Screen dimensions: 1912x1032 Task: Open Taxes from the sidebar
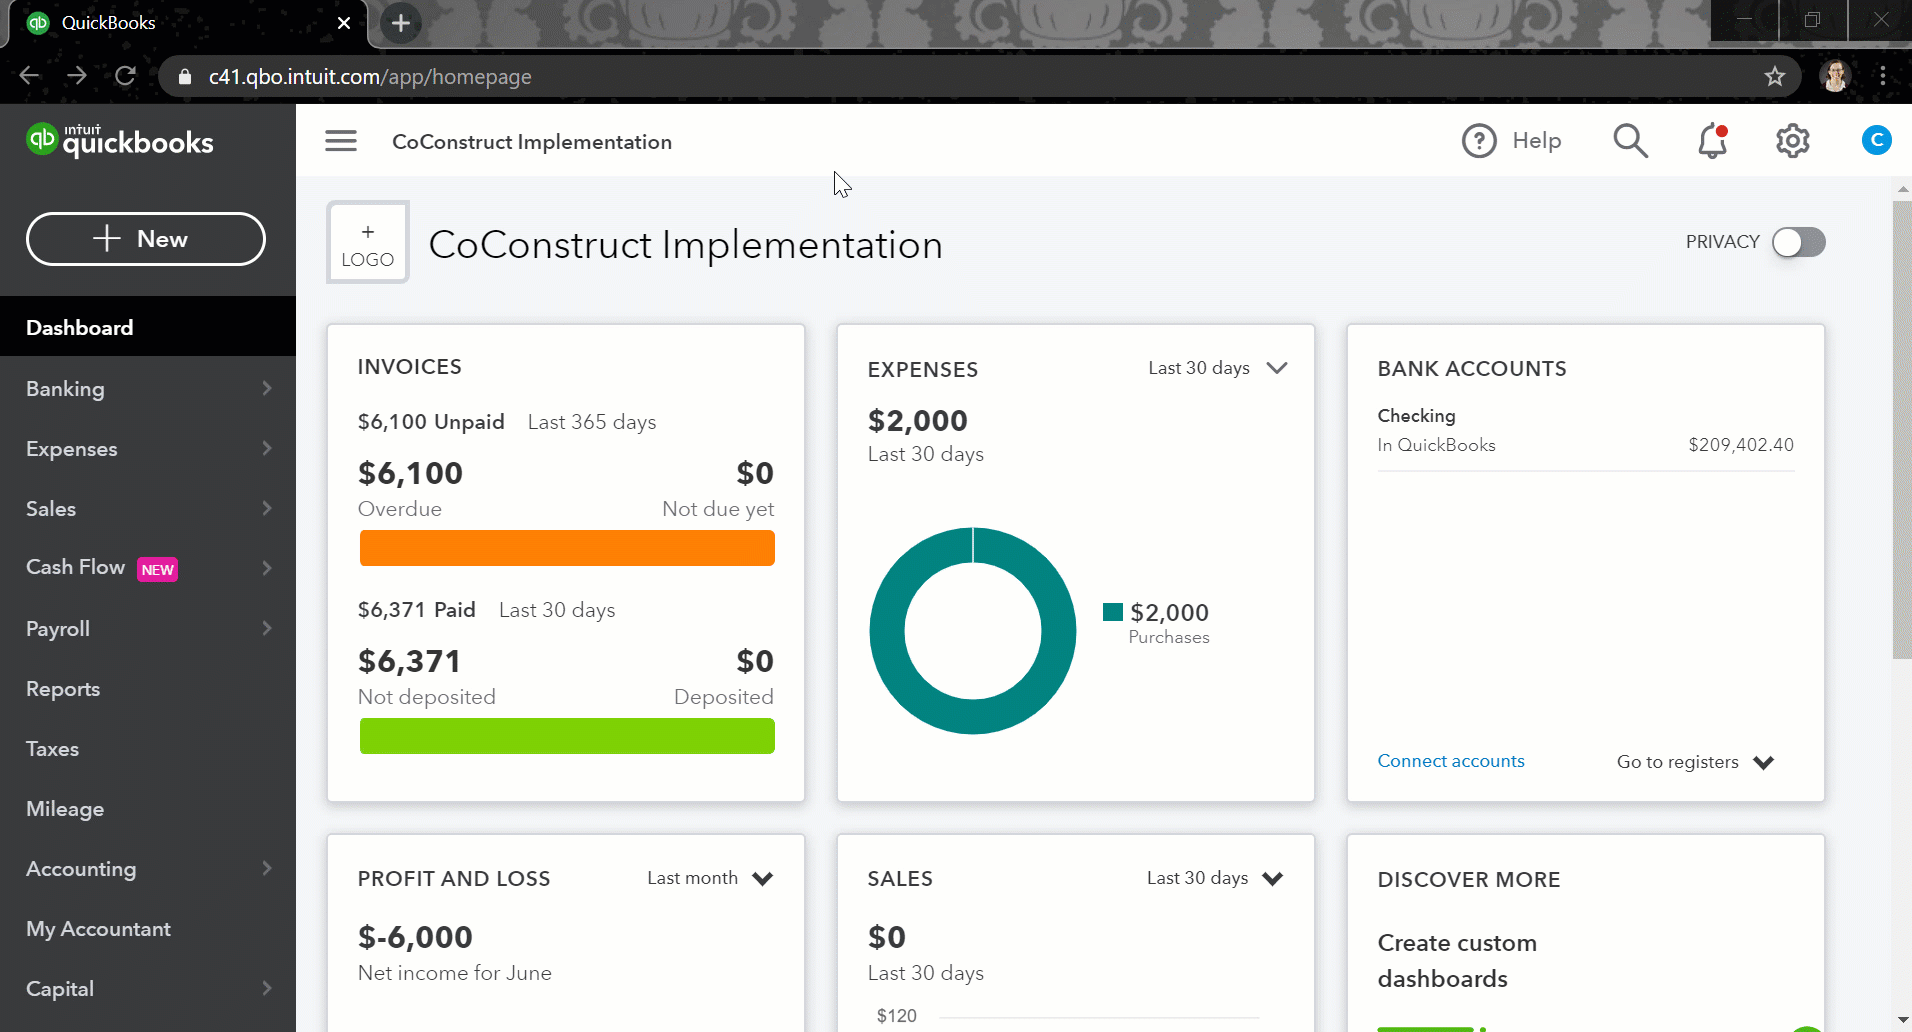click(148, 748)
